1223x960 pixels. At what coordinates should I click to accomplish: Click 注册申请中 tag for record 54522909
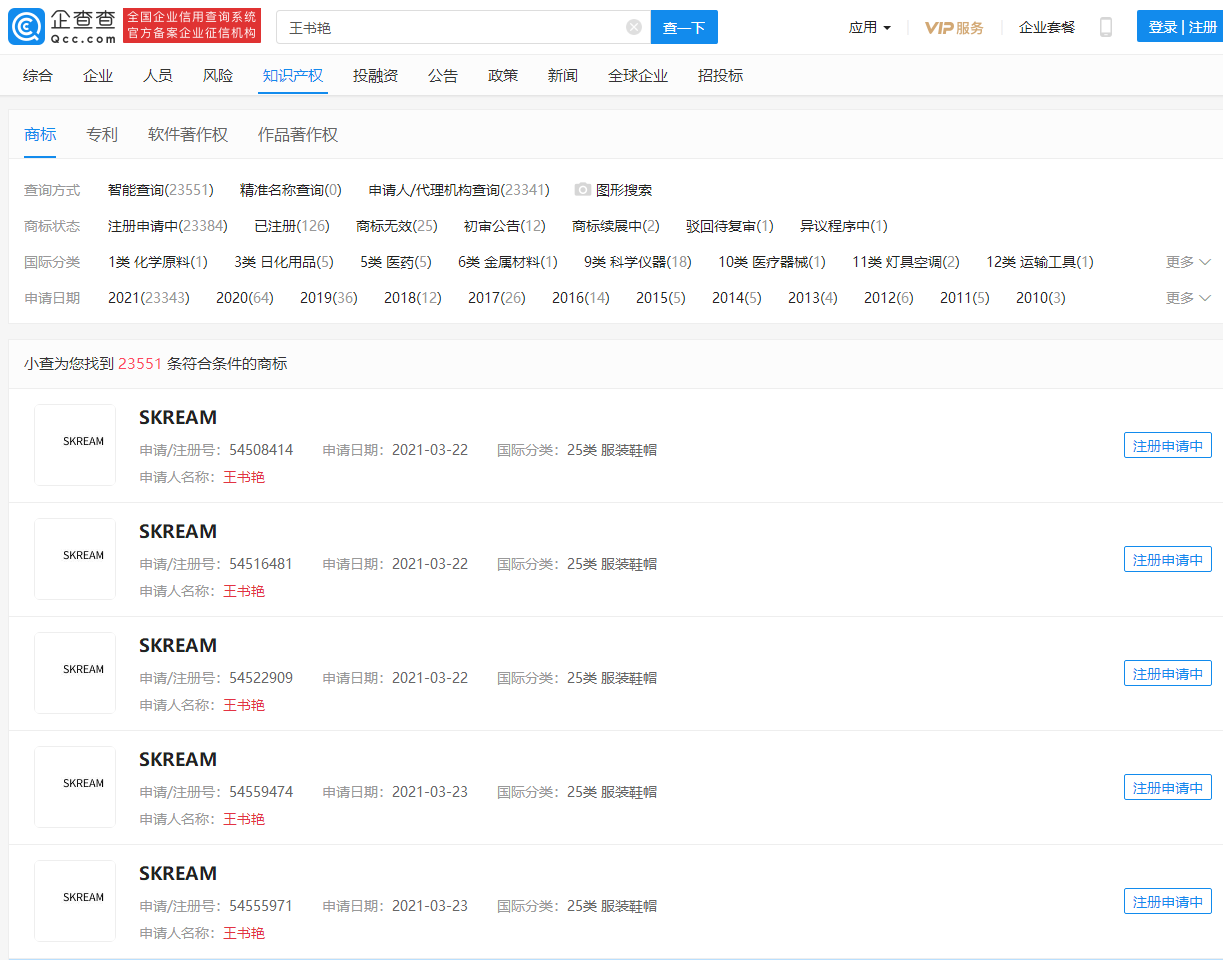[1168, 673]
